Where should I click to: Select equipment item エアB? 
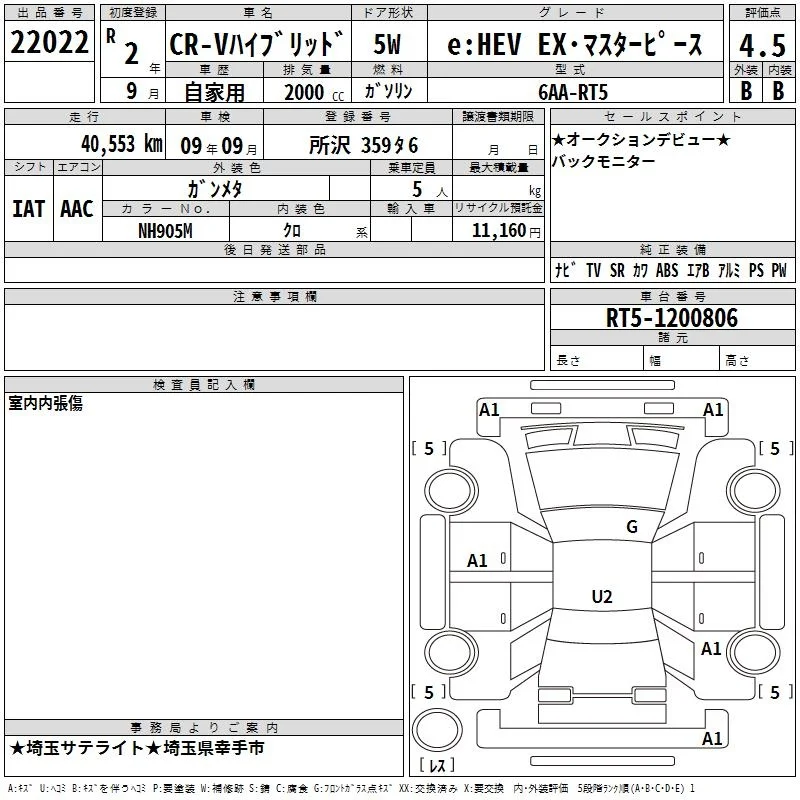point(698,270)
